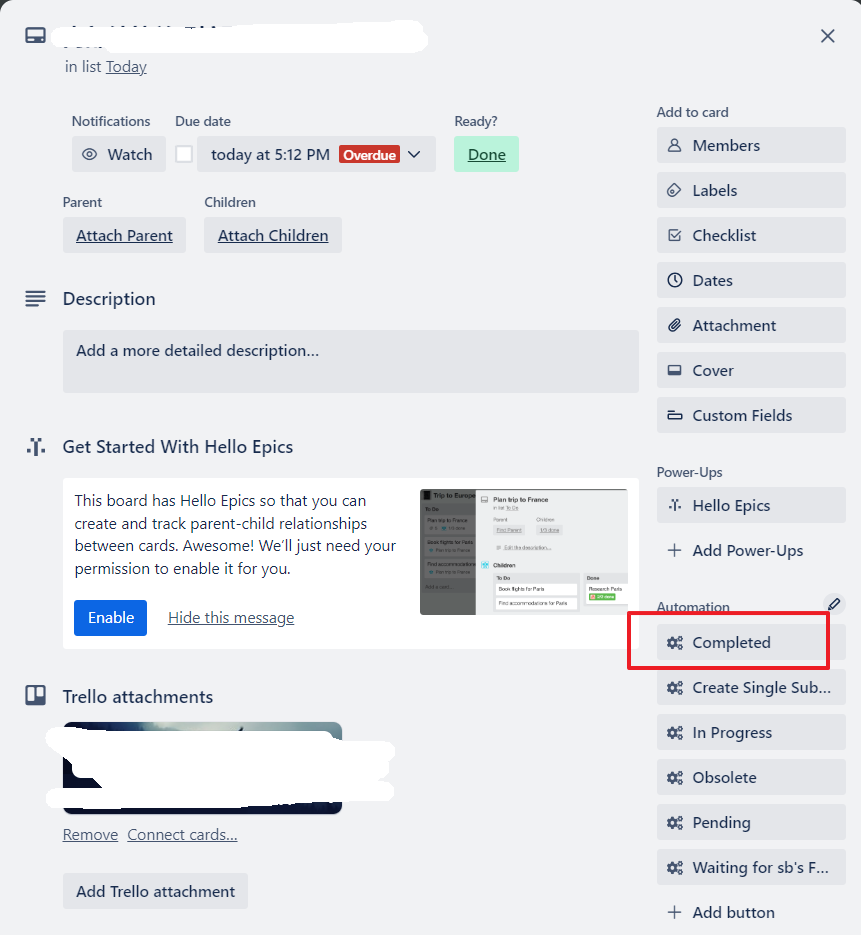Click the plus icon beside Add button
This screenshot has width=861, height=935.
click(x=674, y=913)
